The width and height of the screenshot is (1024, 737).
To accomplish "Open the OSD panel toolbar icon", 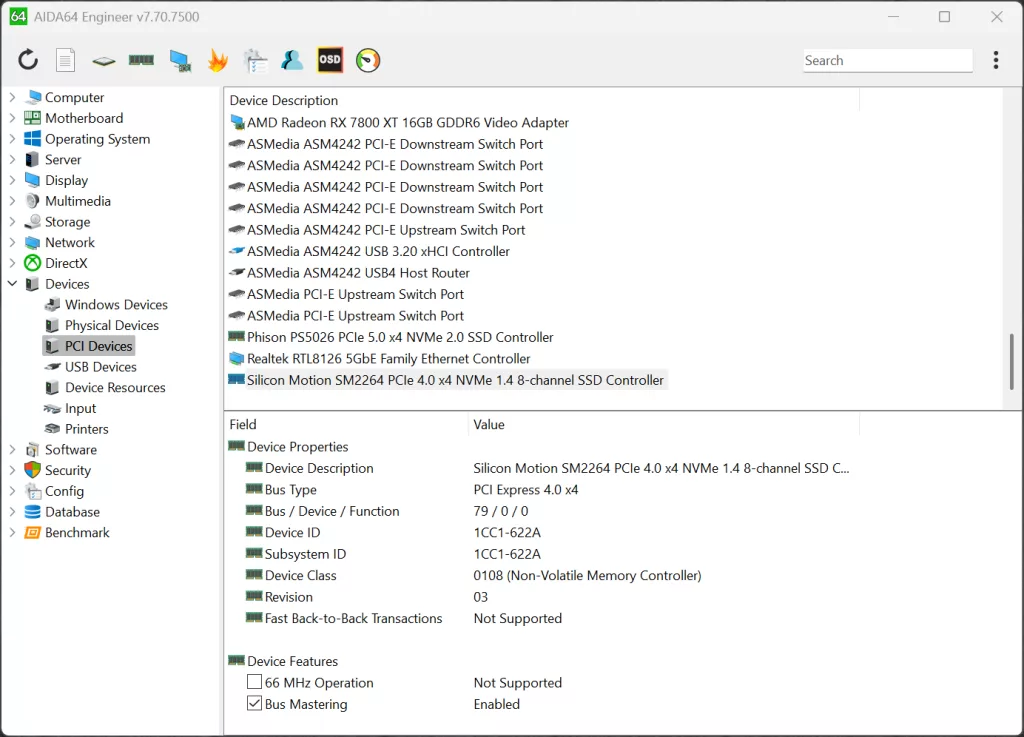I will pyautogui.click(x=330, y=60).
